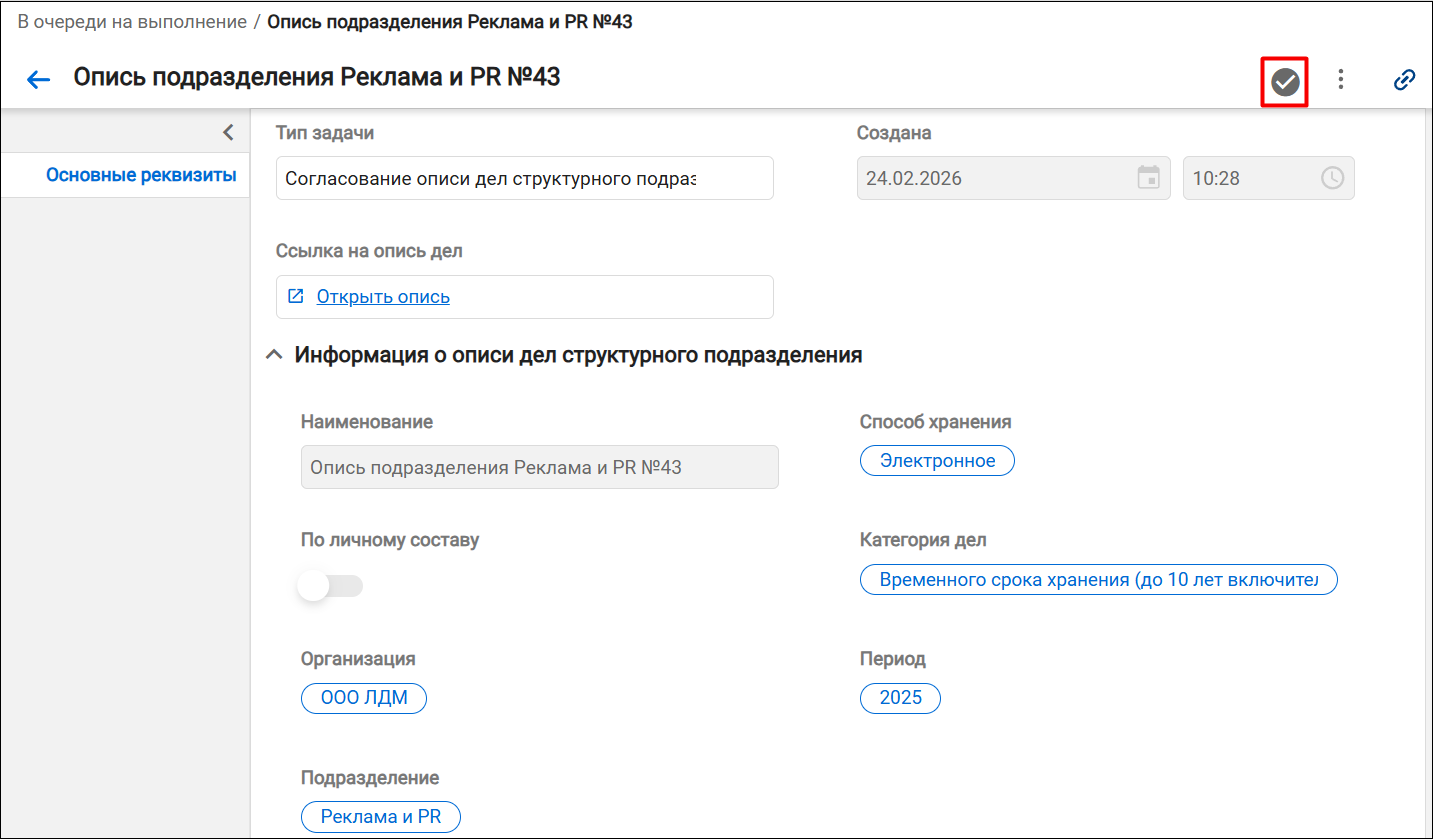This screenshot has width=1433, height=839.
Task: Click the Категория дел chip value
Action: pyautogui.click(x=1098, y=580)
